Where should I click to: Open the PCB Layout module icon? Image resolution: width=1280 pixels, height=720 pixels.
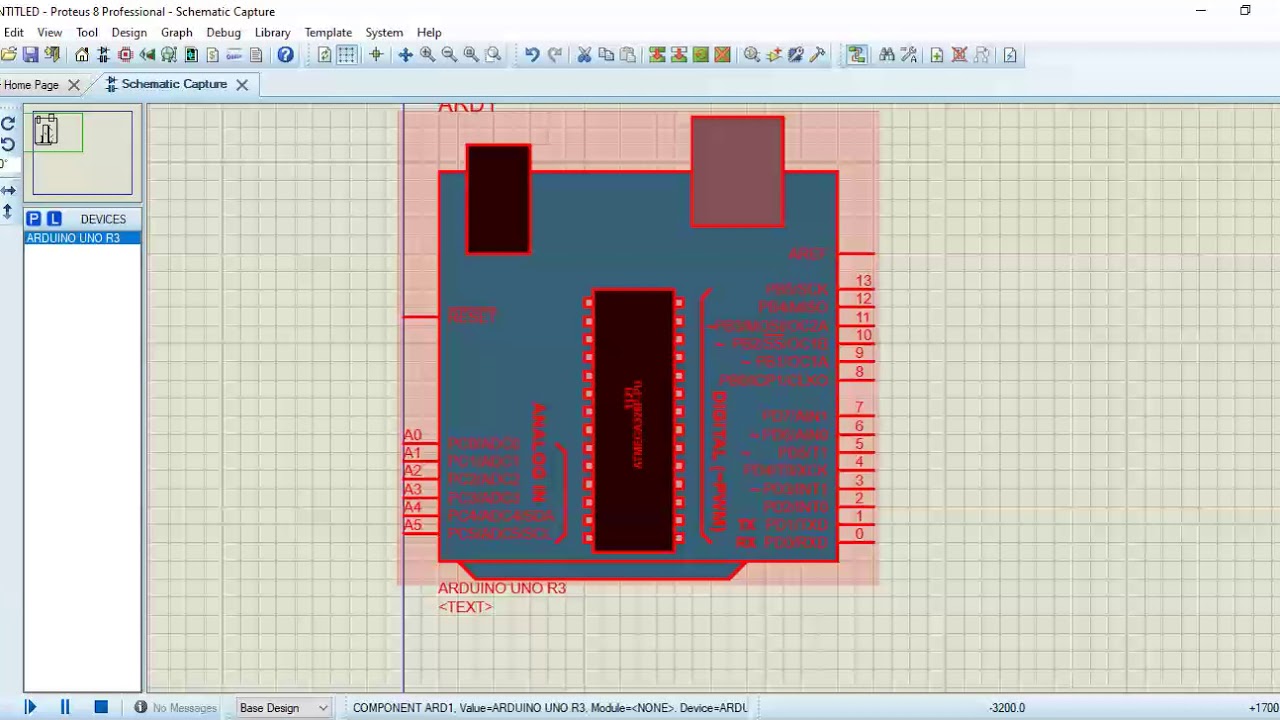coord(125,55)
